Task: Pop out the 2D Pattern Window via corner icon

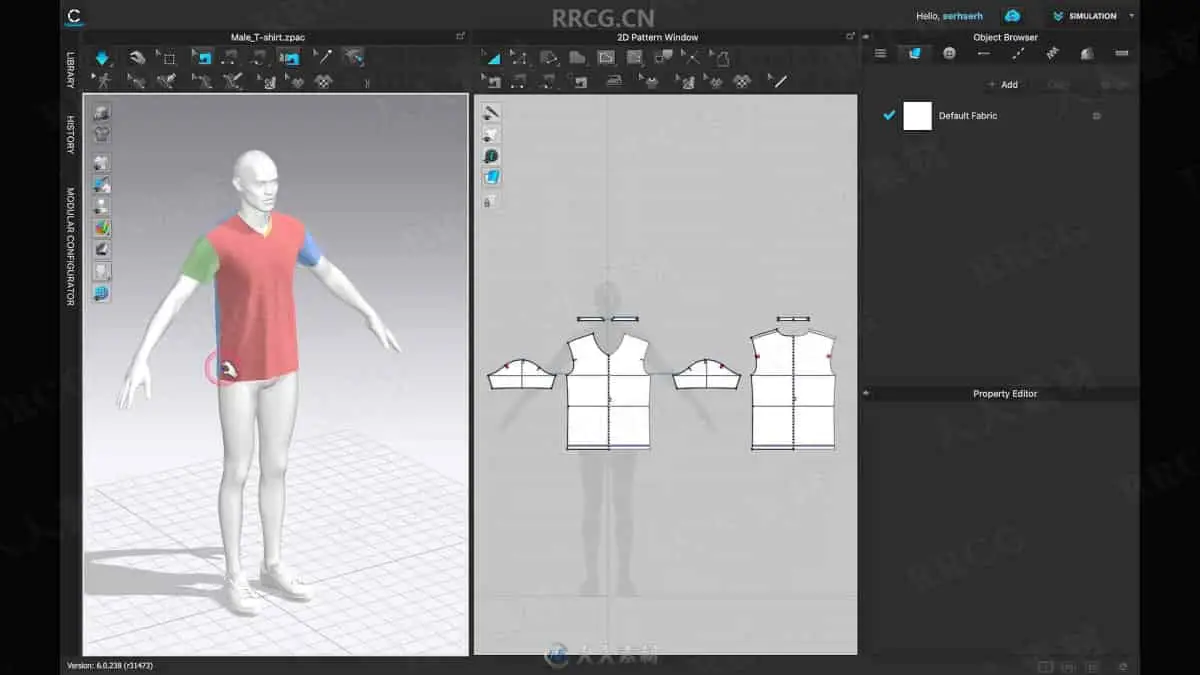Action: click(849, 37)
